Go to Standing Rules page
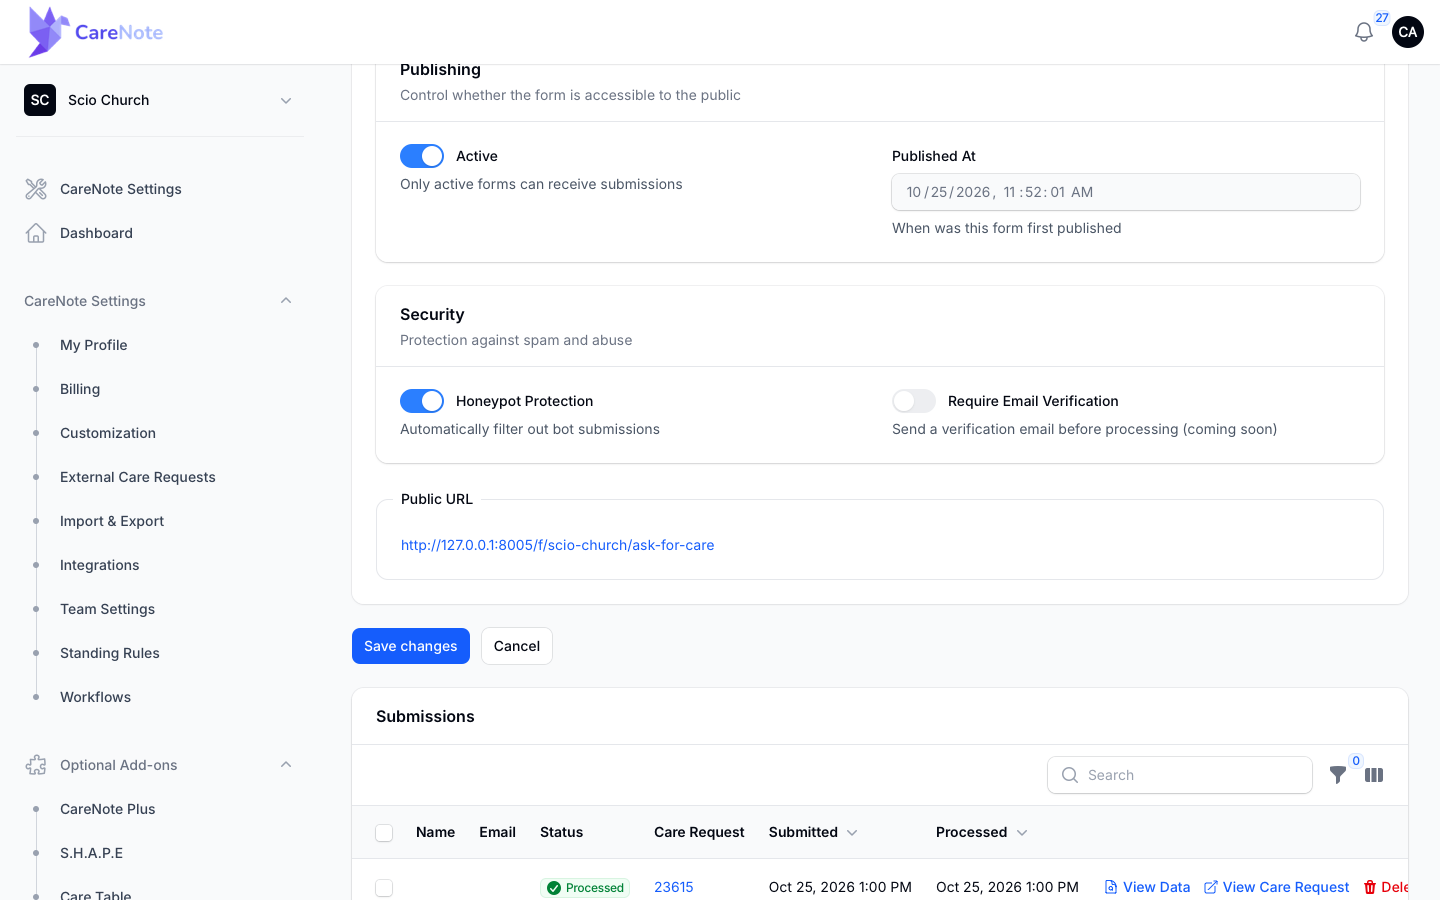This screenshot has width=1440, height=900. 110,653
